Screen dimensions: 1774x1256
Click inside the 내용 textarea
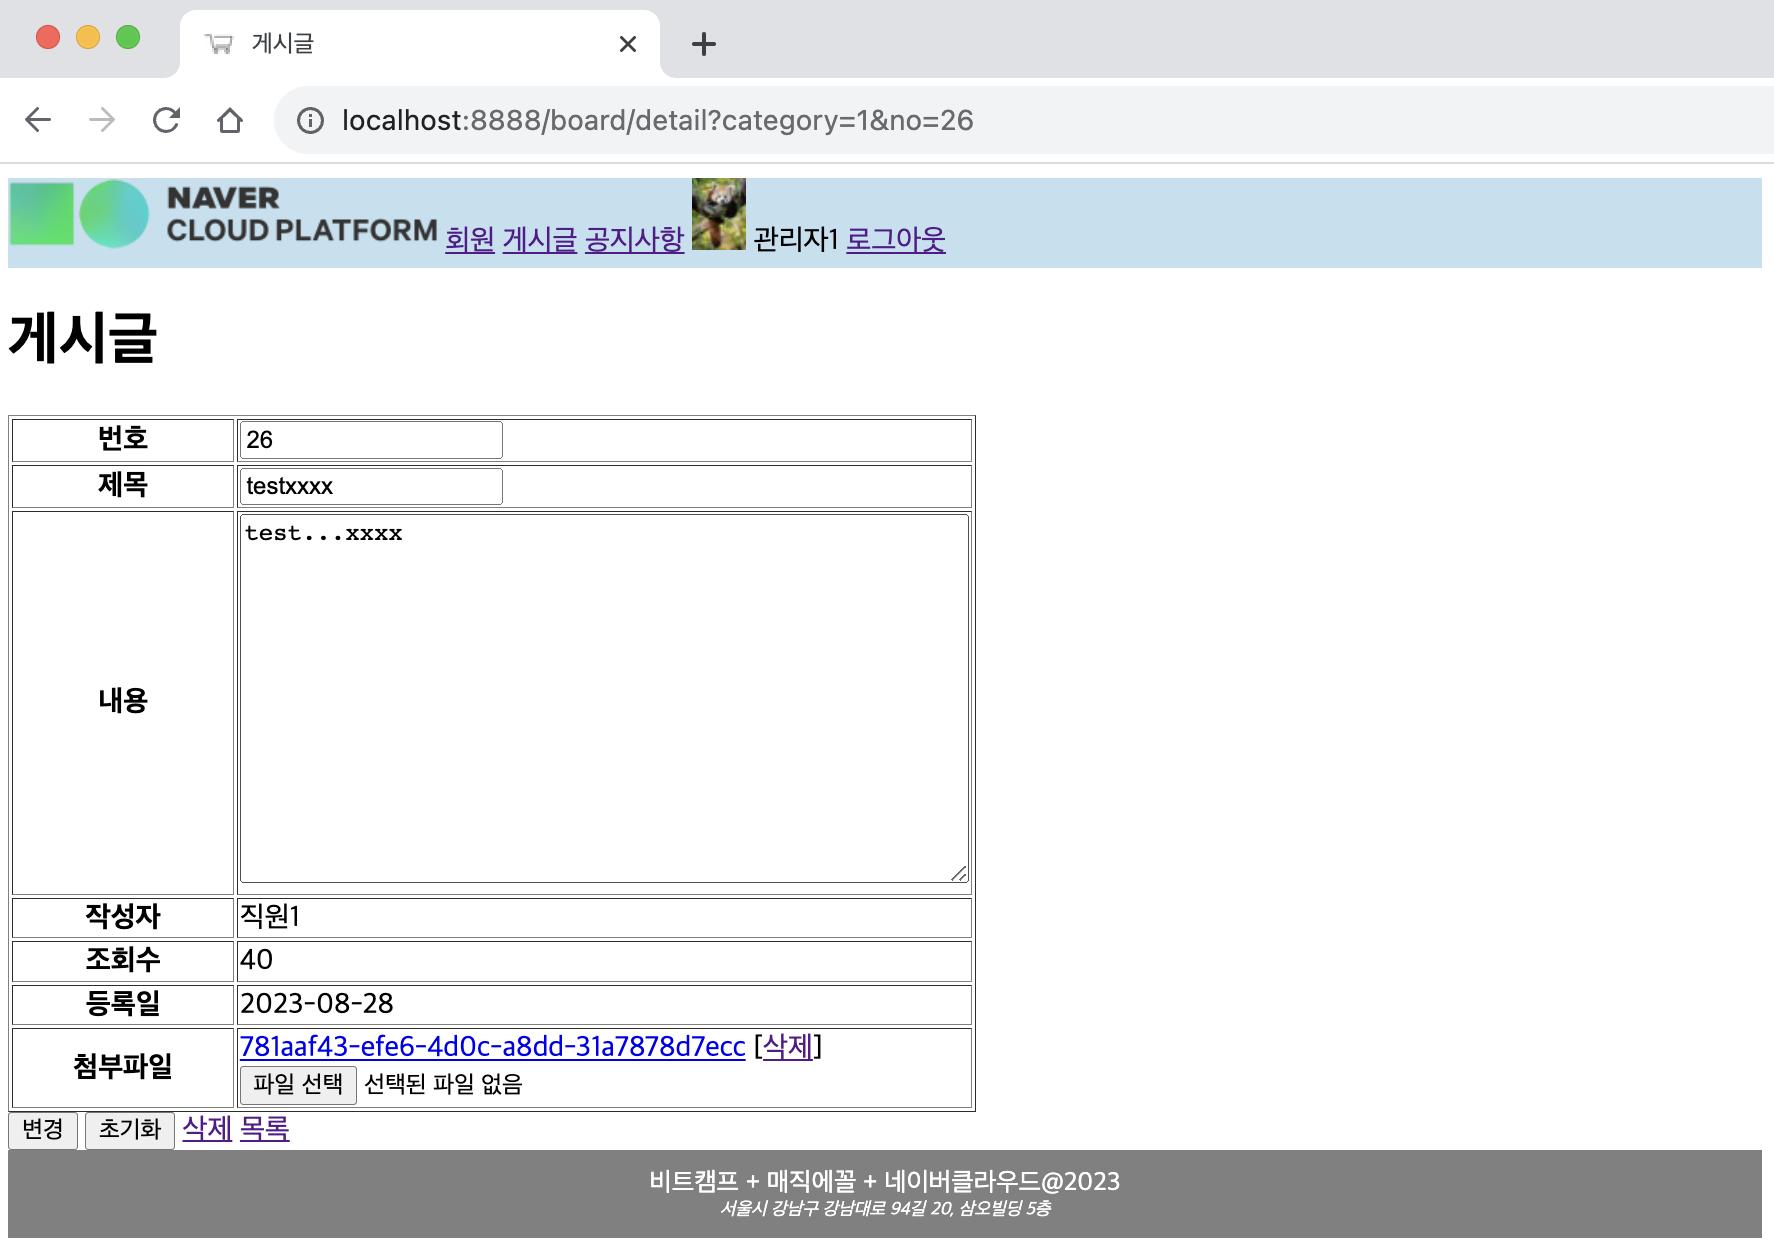click(604, 698)
